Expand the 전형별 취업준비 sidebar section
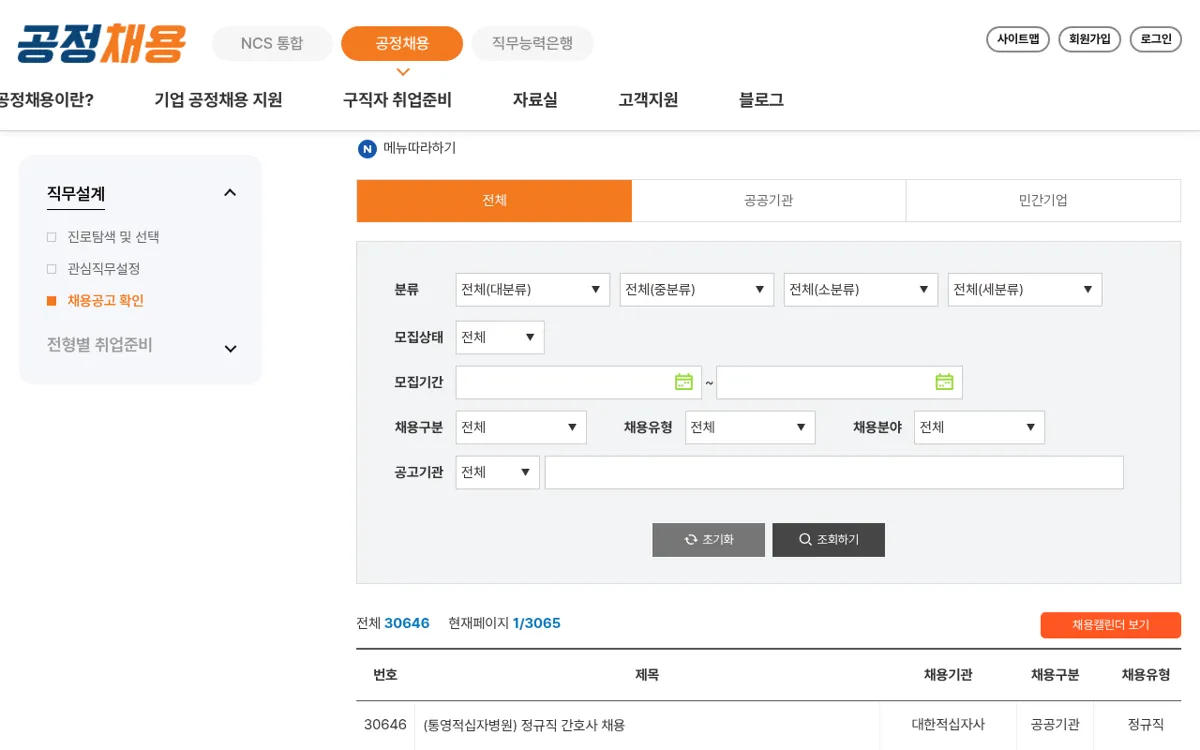The image size is (1200, 750). coord(230,349)
